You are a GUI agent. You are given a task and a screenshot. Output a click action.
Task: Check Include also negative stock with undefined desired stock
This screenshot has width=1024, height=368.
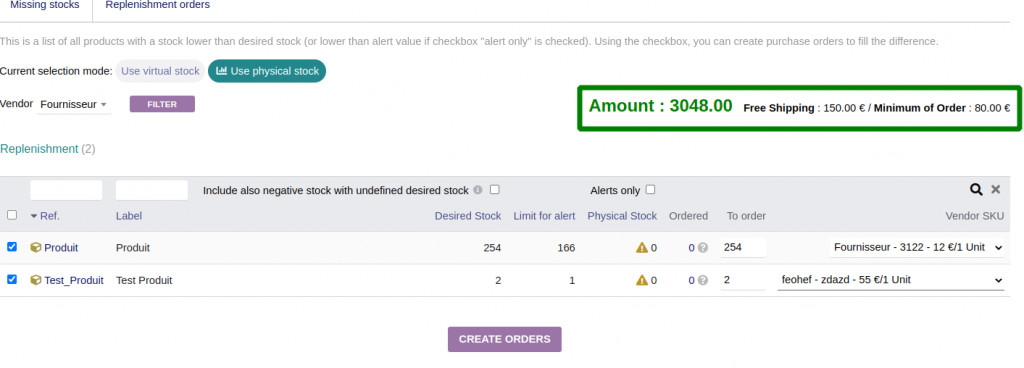(x=494, y=190)
